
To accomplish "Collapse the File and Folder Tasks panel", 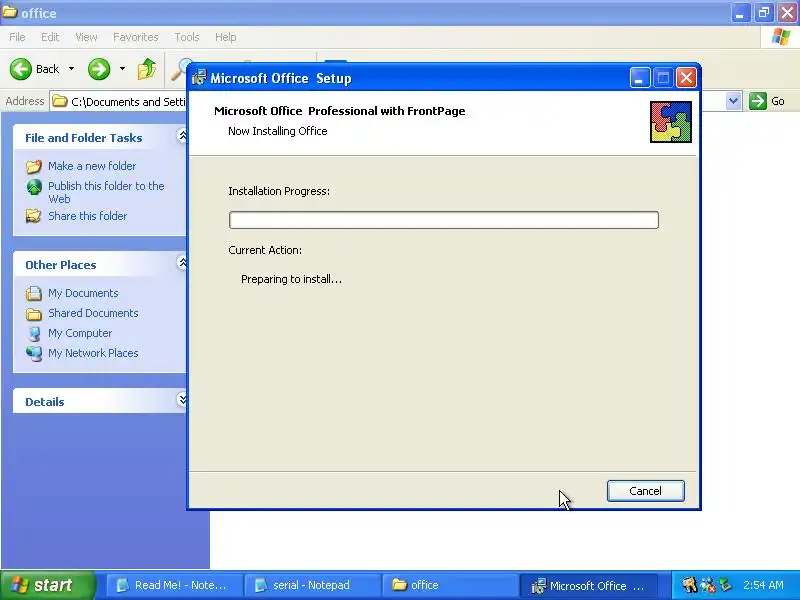I will [182, 136].
